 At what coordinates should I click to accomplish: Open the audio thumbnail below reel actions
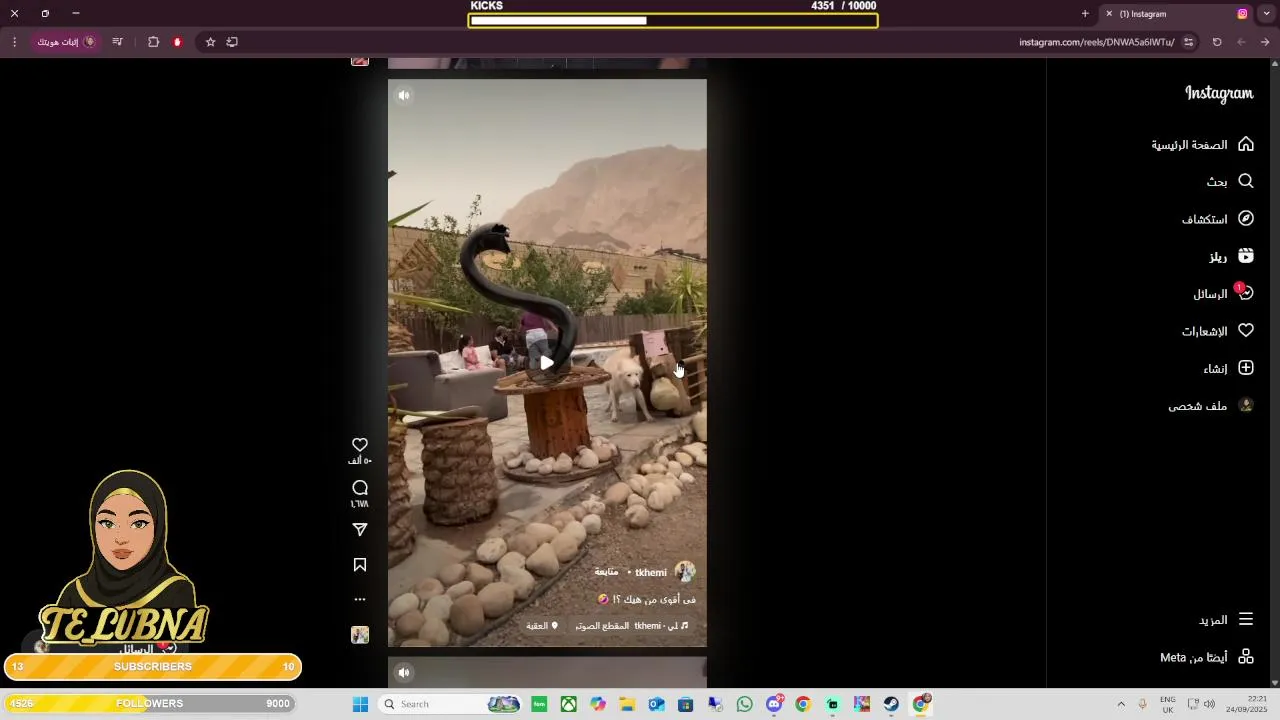click(360, 635)
